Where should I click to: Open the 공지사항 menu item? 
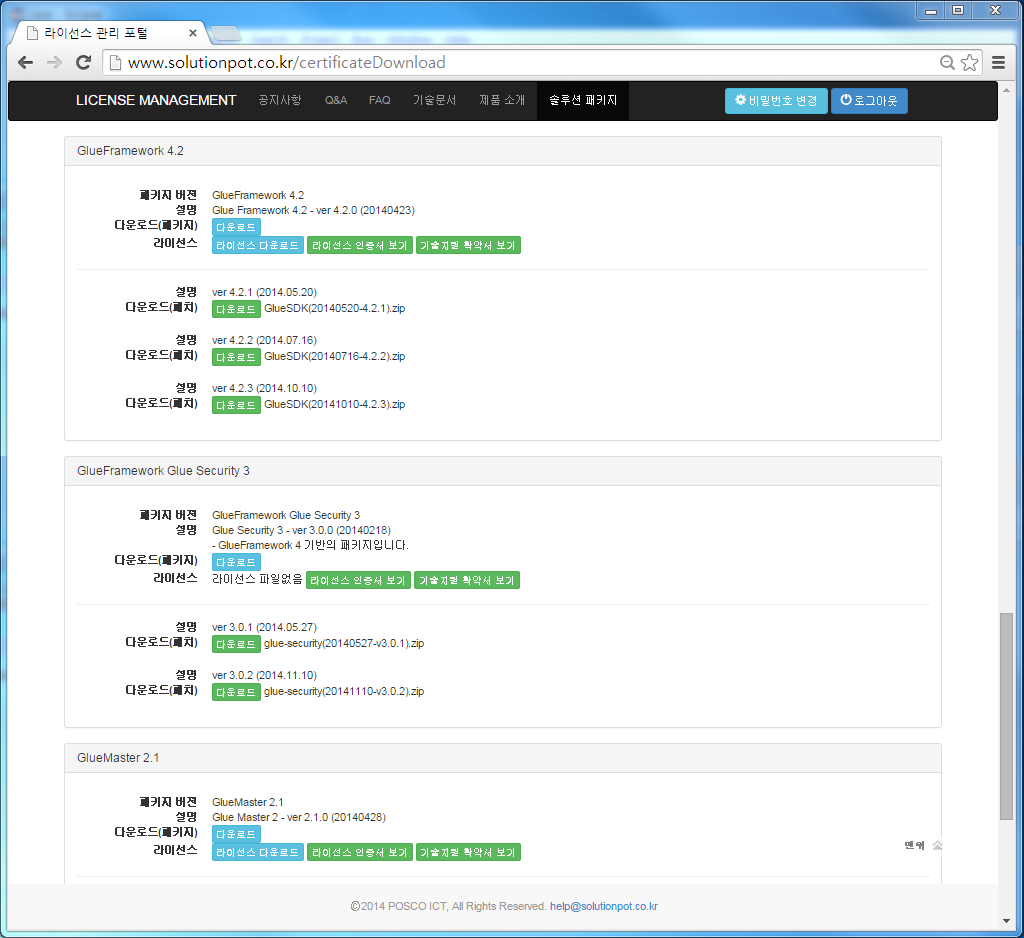[280, 101]
